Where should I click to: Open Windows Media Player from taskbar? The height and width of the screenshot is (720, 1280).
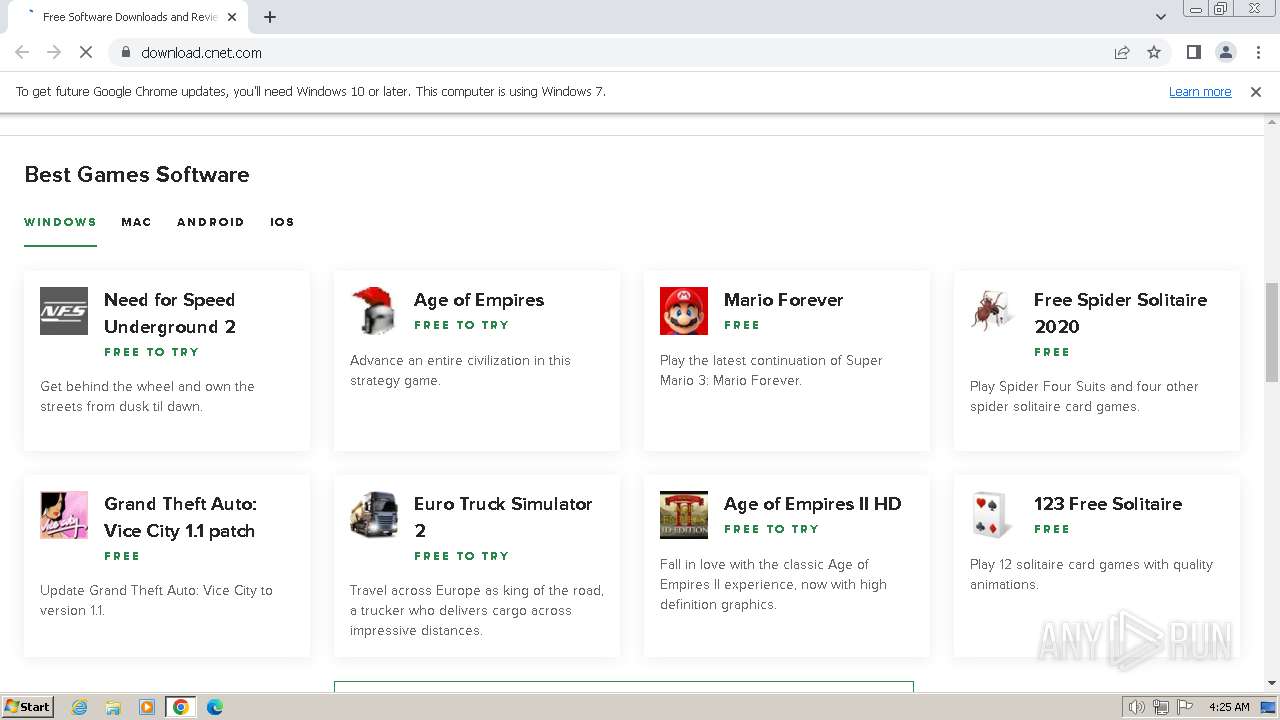pyautogui.click(x=147, y=707)
